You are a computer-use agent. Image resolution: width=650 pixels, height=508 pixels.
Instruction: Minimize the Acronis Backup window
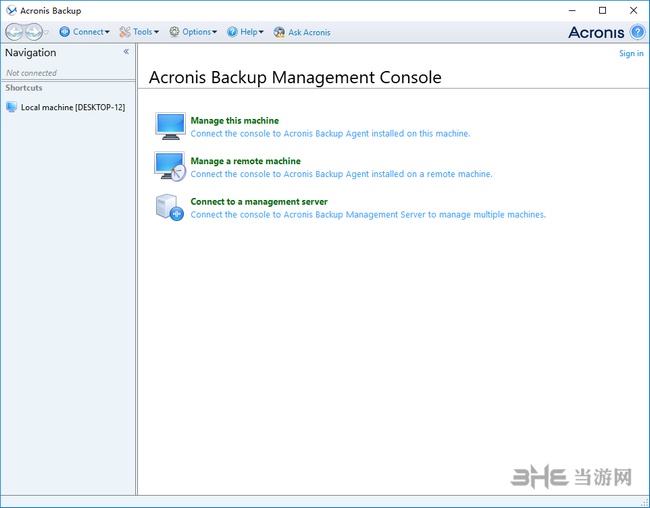[572, 10]
